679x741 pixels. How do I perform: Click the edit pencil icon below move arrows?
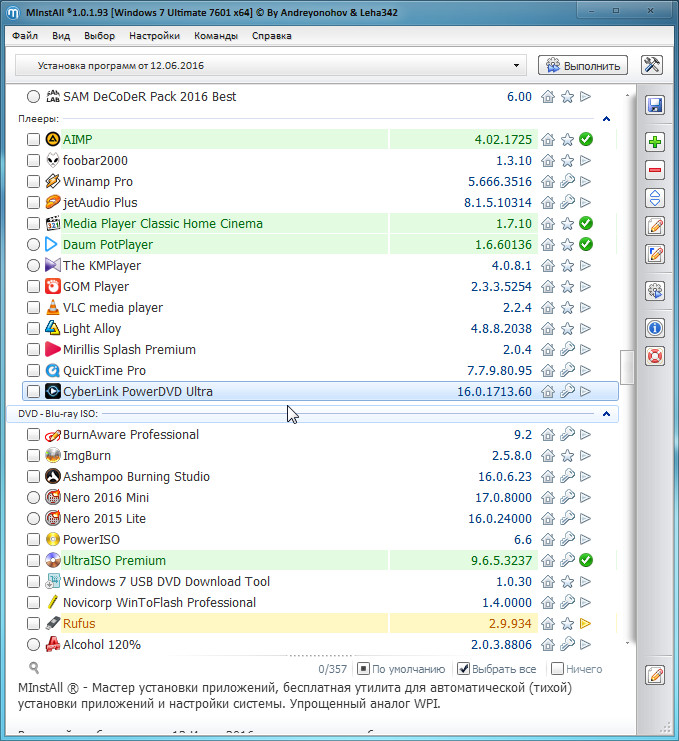pyautogui.click(x=655, y=226)
